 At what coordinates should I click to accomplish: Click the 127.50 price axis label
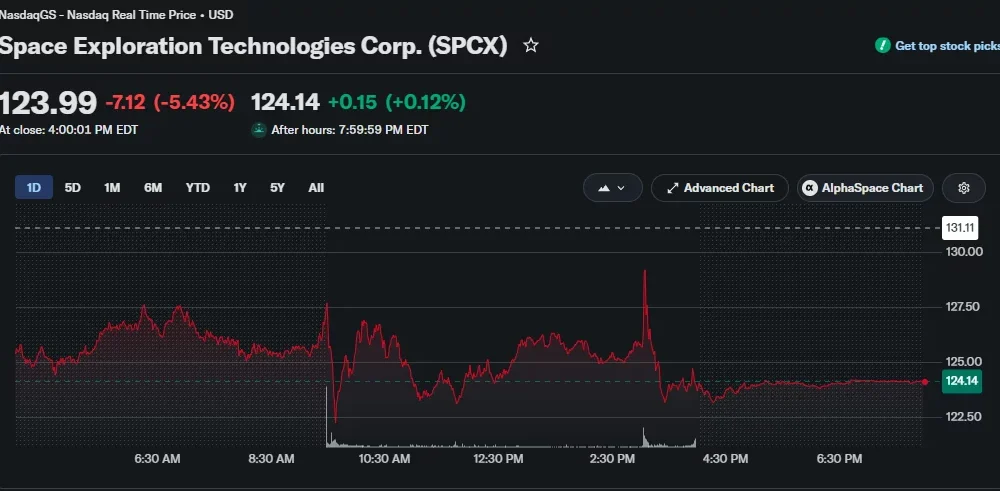tap(962, 307)
